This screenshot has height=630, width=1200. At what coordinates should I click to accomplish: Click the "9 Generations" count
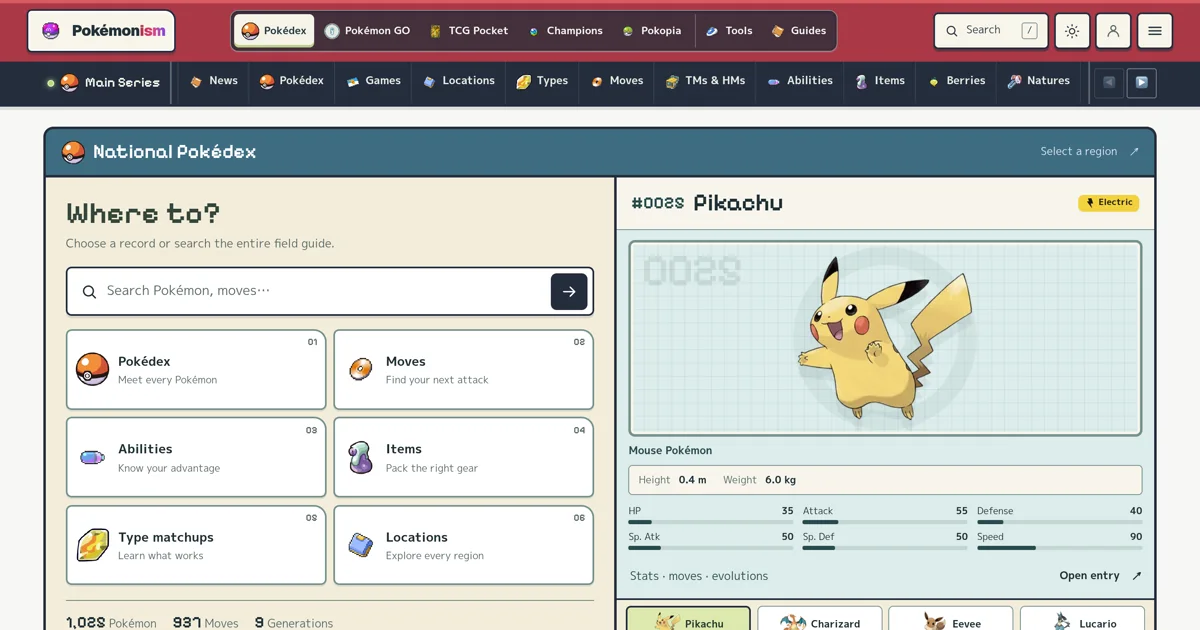point(294,623)
